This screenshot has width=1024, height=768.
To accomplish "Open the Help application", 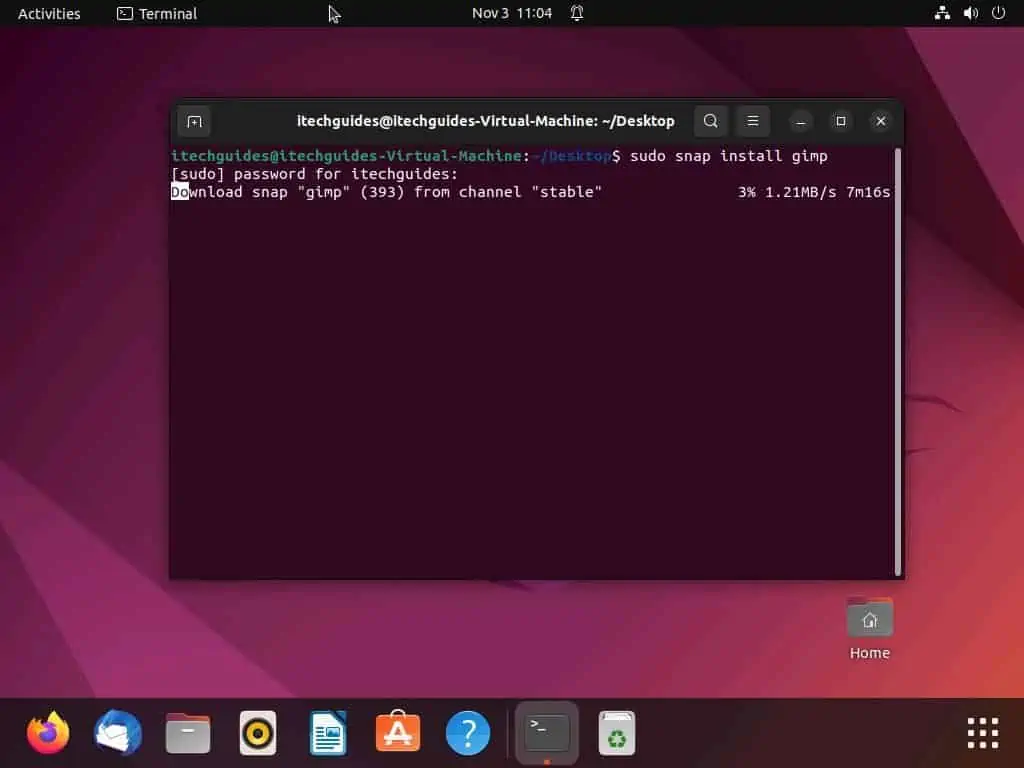I will click(x=467, y=732).
